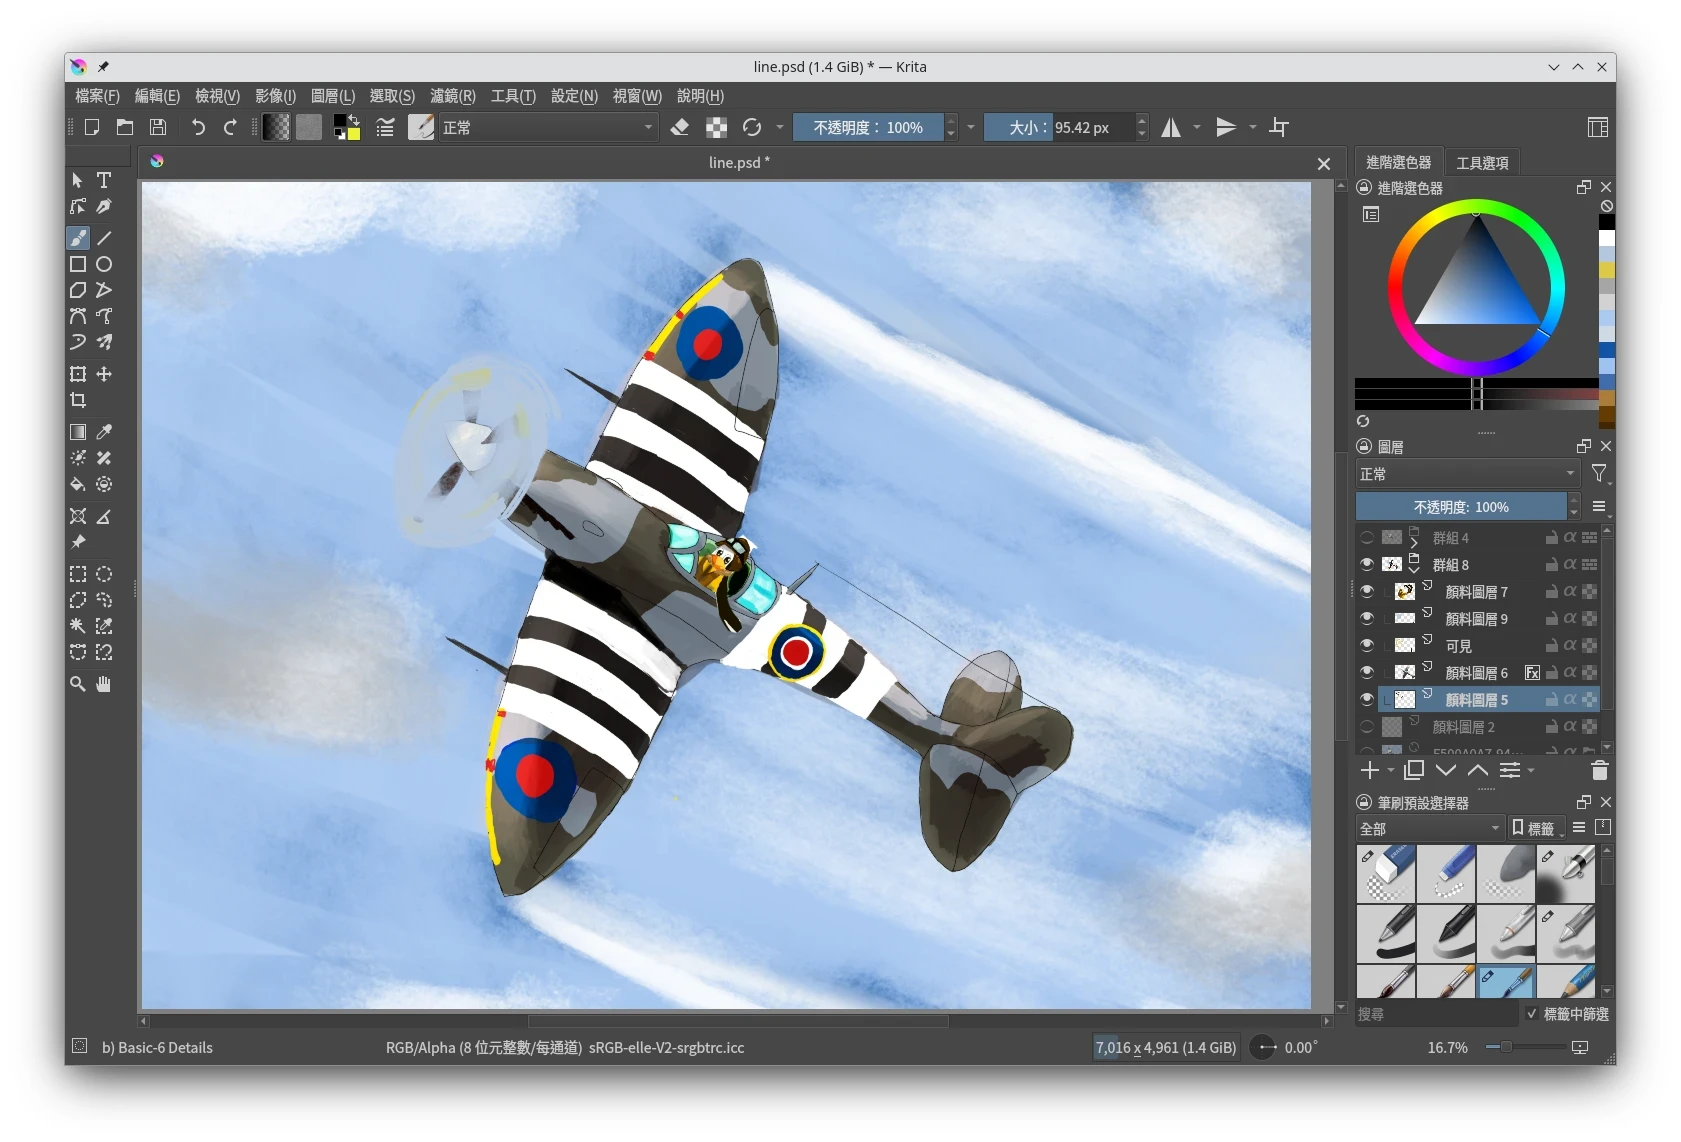This screenshot has width=1681, height=1142.
Task: Activate the Crop tool
Action: (77, 400)
